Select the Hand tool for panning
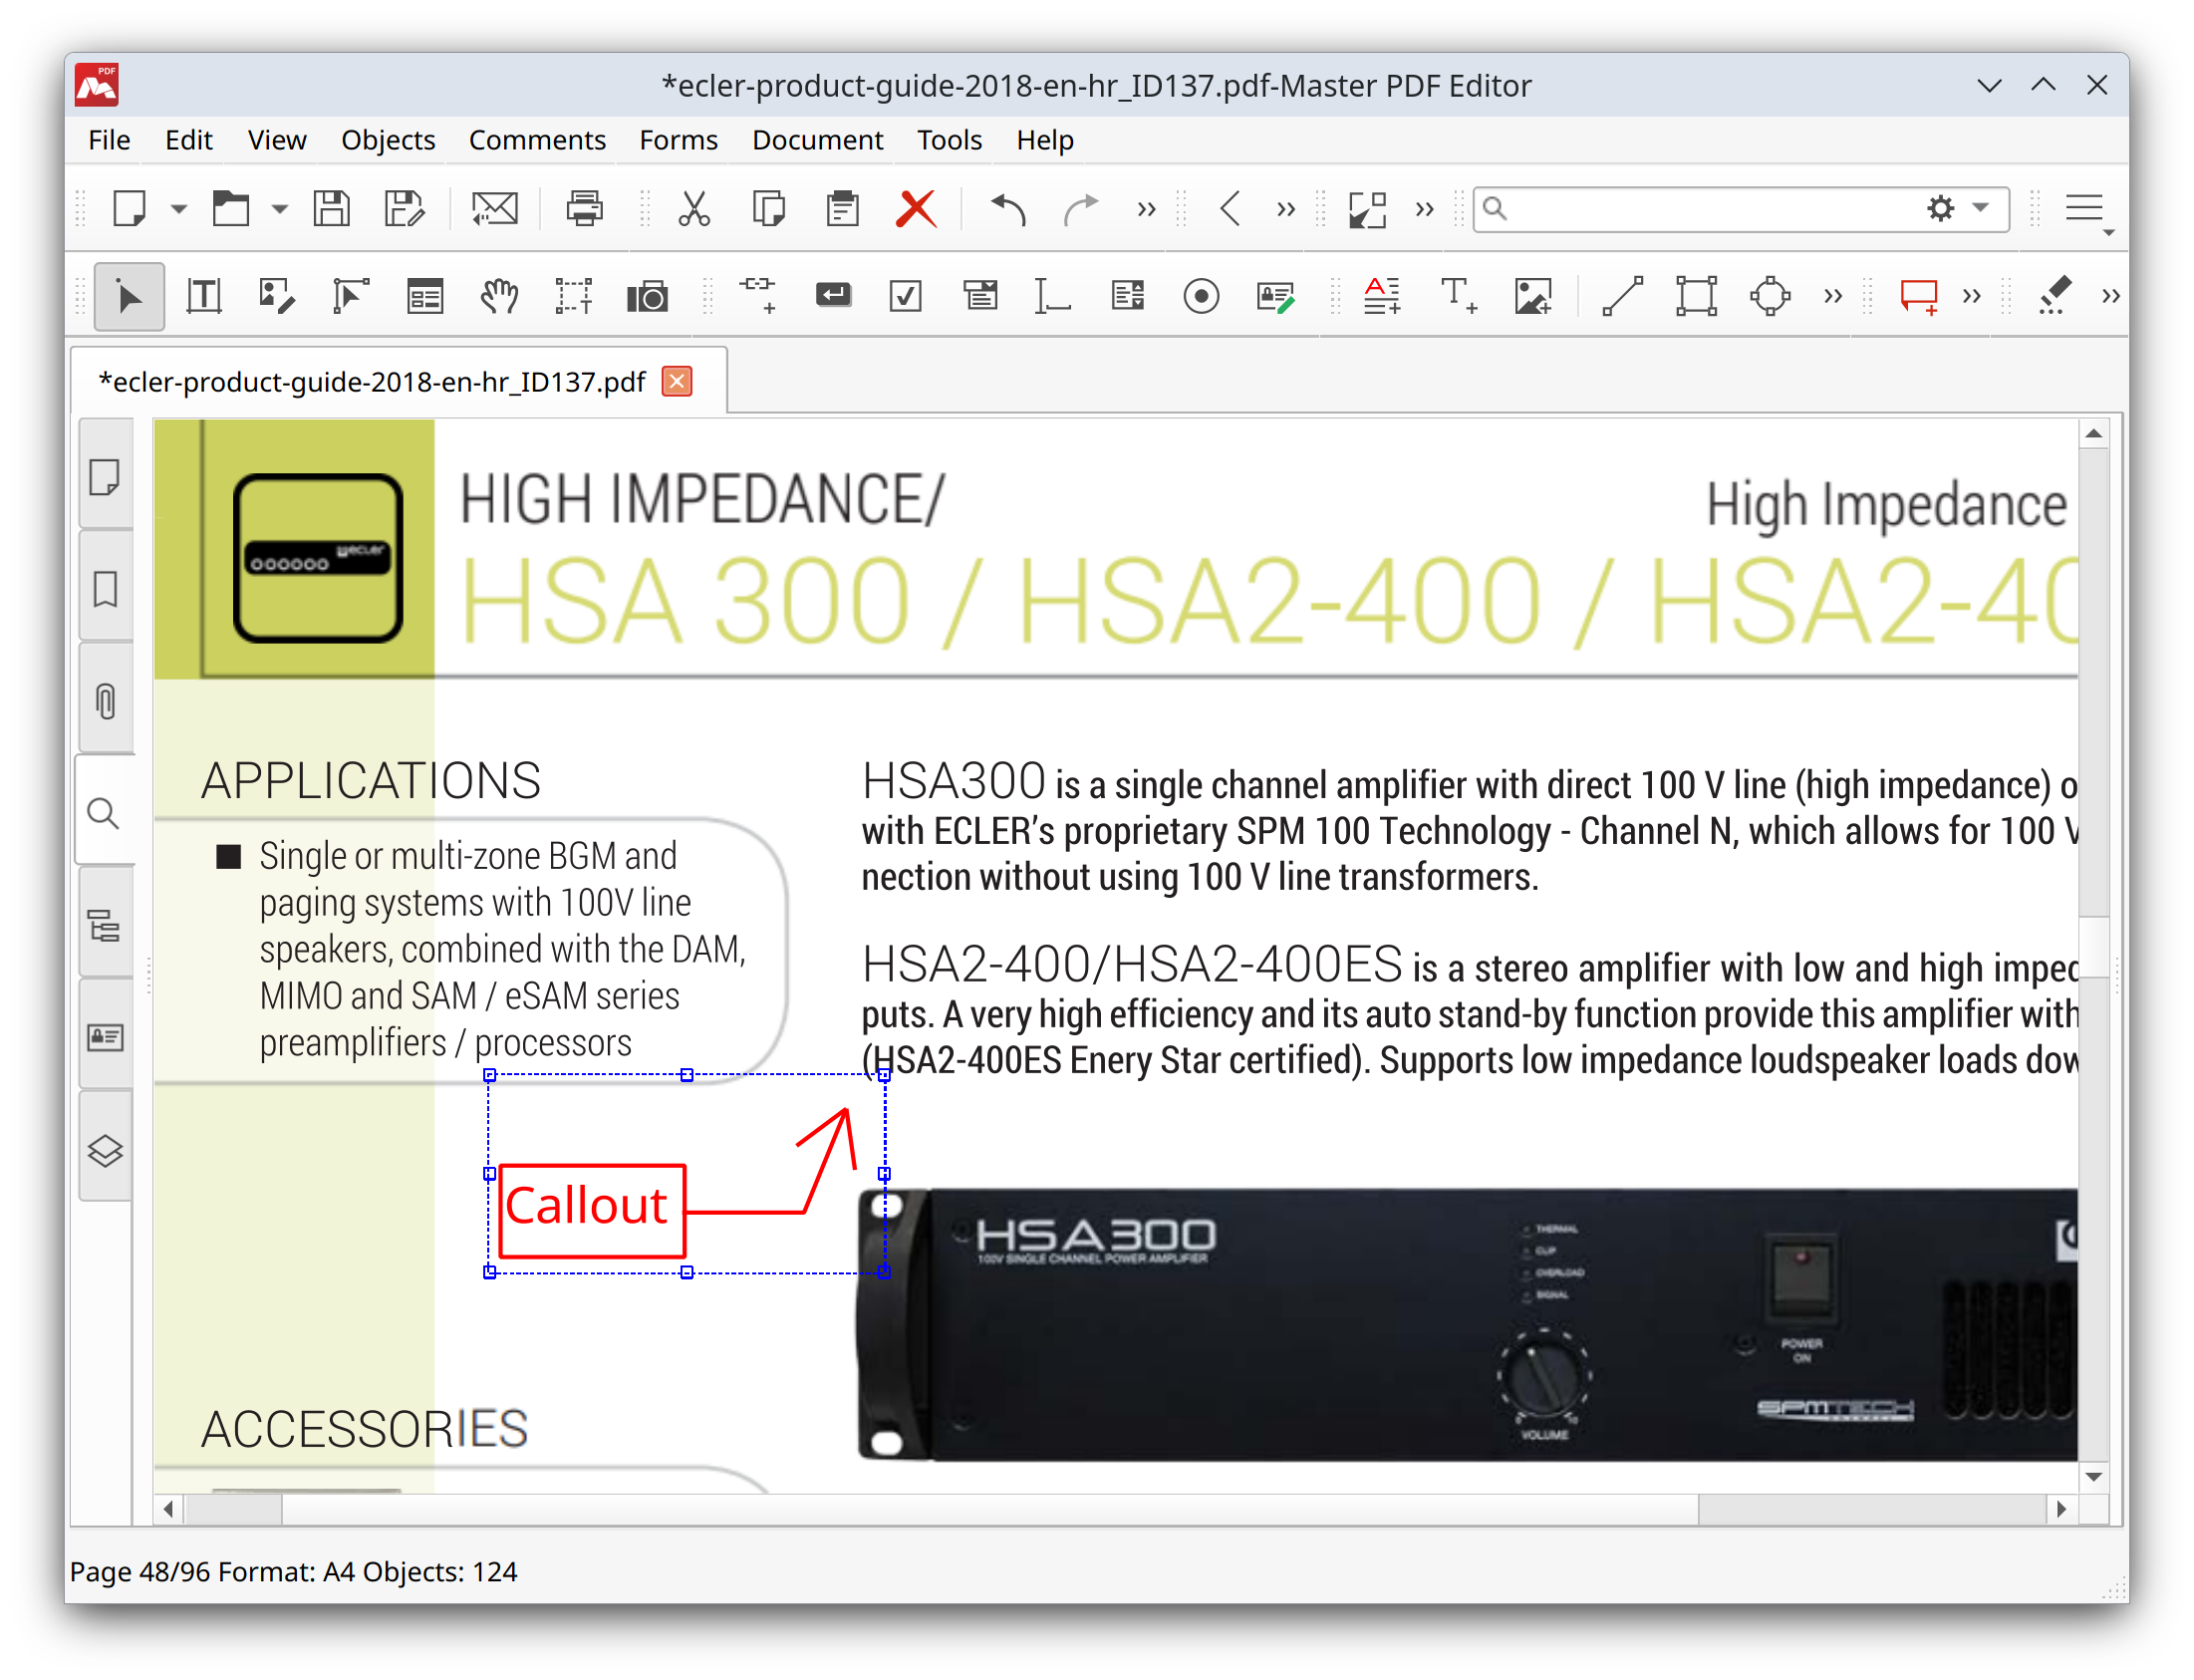Viewport: 2194px width, 1680px height. [498, 296]
